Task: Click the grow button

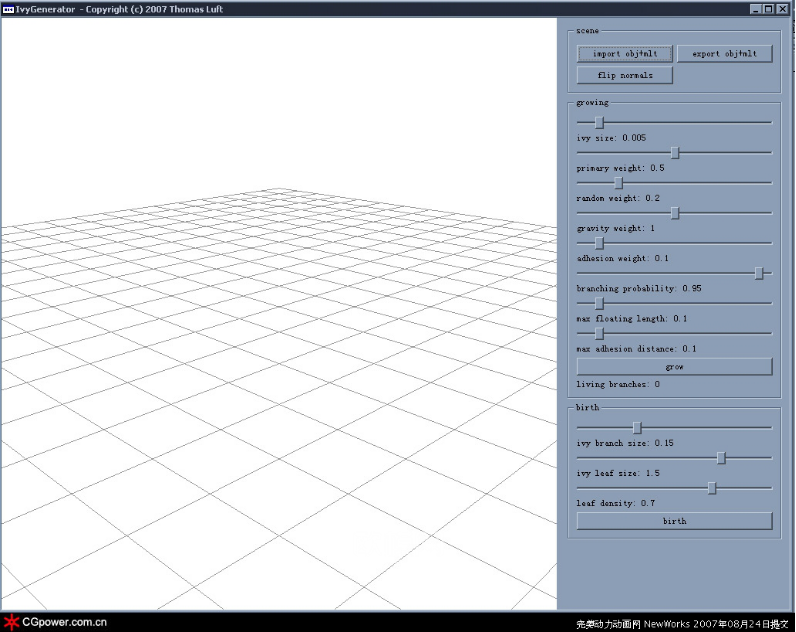Action: tap(674, 367)
